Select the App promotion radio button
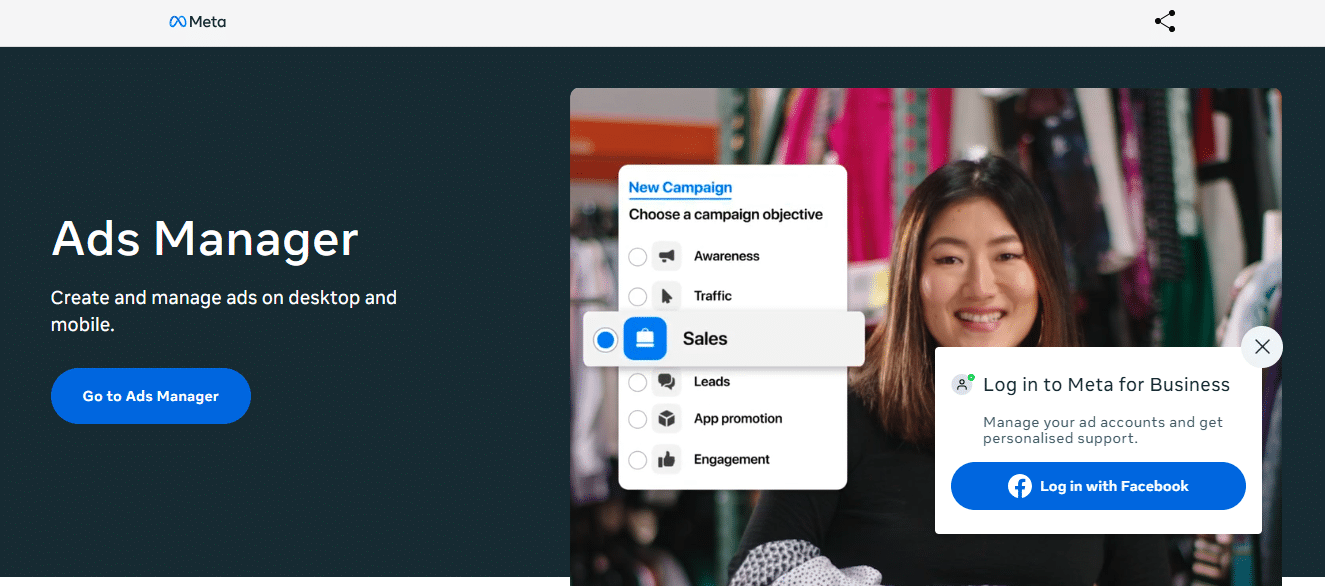This screenshot has width=1325, height=586. click(x=637, y=420)
